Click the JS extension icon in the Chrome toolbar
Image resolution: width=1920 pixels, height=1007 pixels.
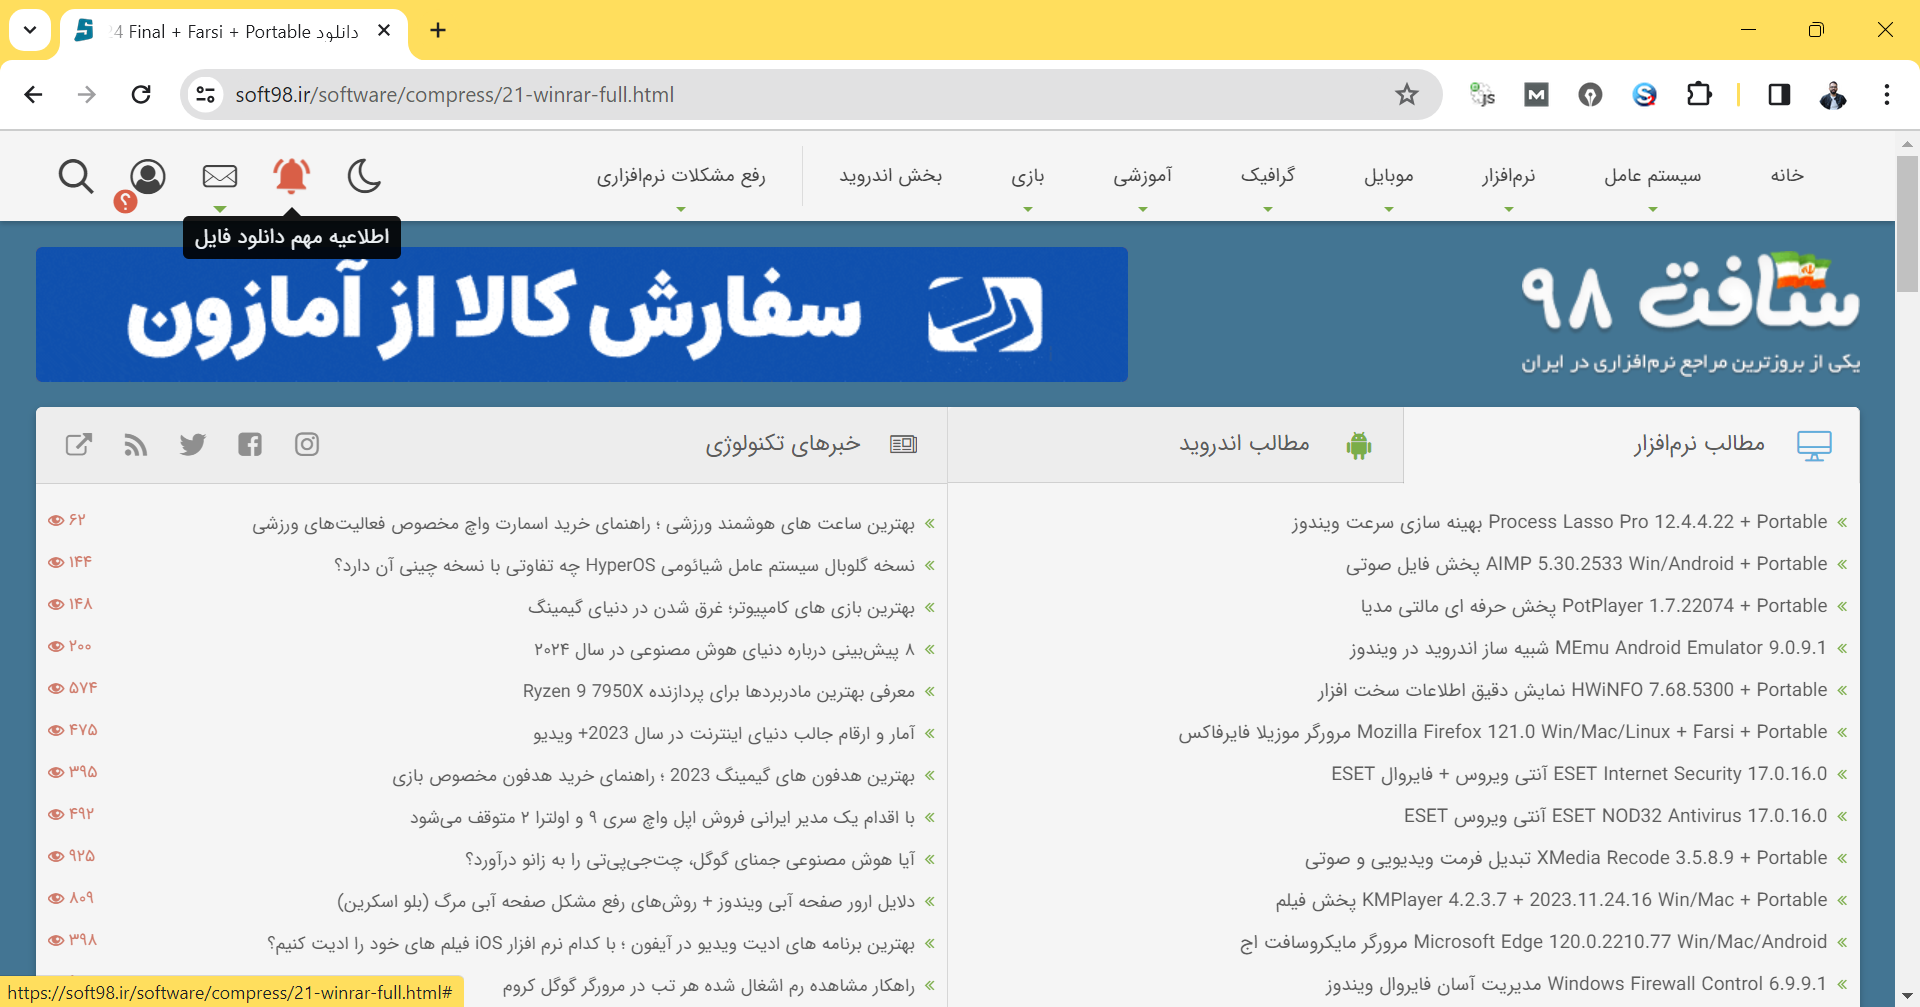[x=1482, y=95]
